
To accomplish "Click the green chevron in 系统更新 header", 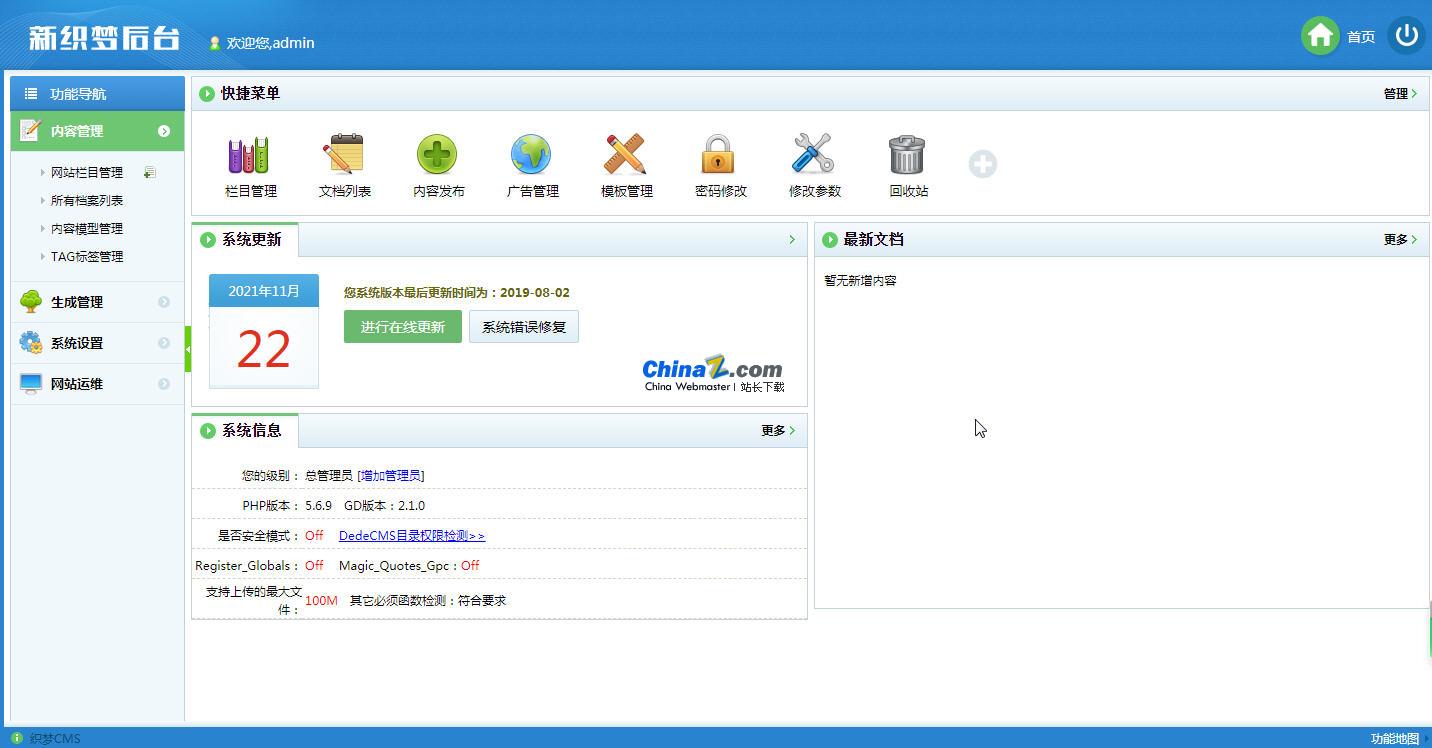I will [792, 239].
